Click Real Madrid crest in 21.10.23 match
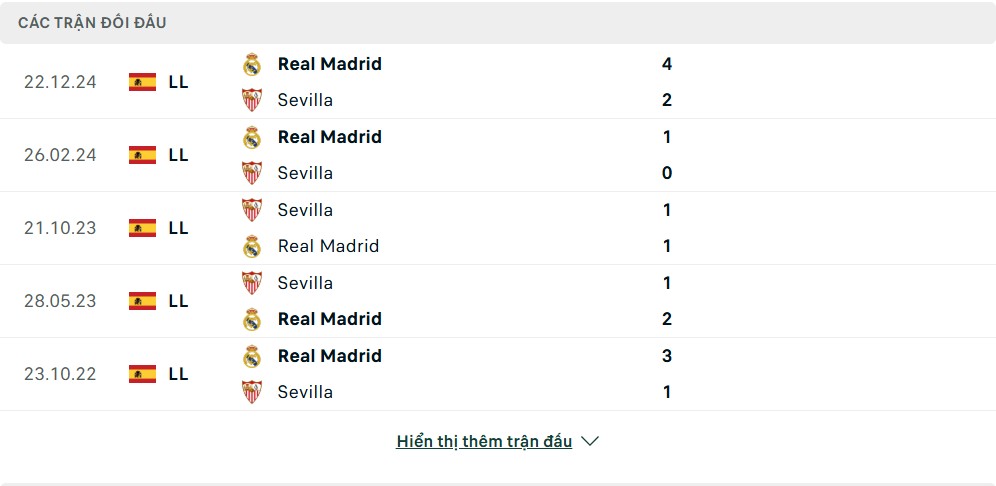The width and height of the screenshot is (996, 486). click(x=252, y=246)
